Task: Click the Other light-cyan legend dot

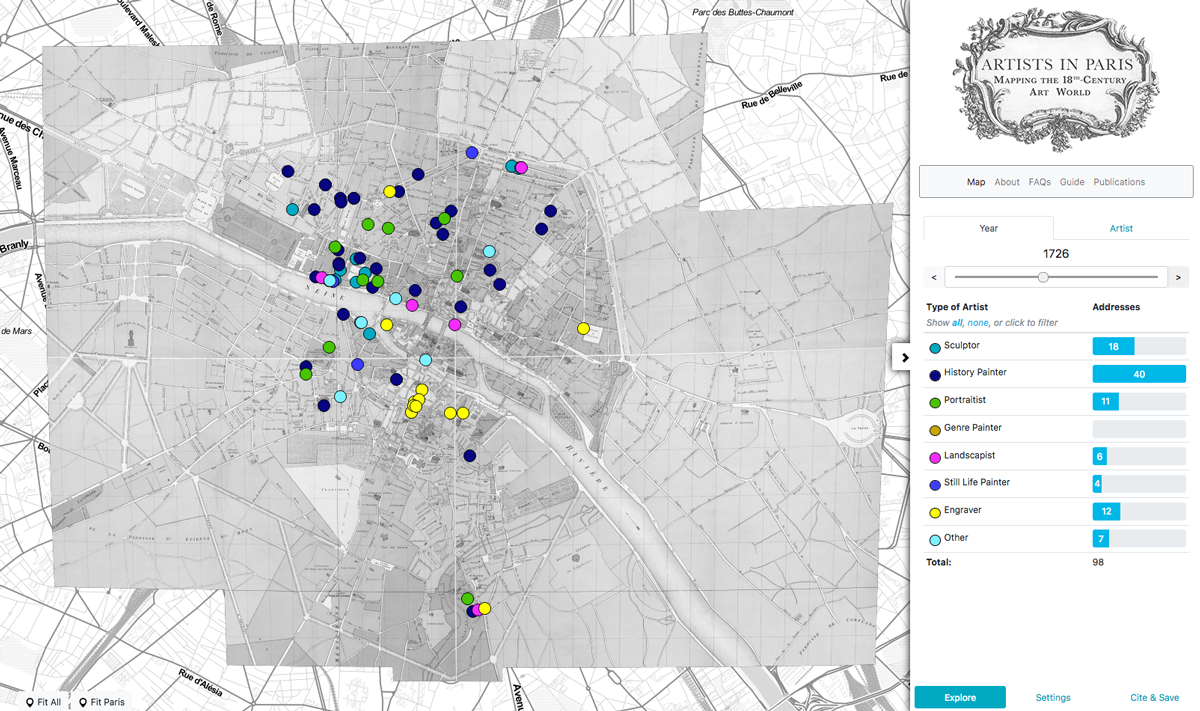Action: coord(935,540)
